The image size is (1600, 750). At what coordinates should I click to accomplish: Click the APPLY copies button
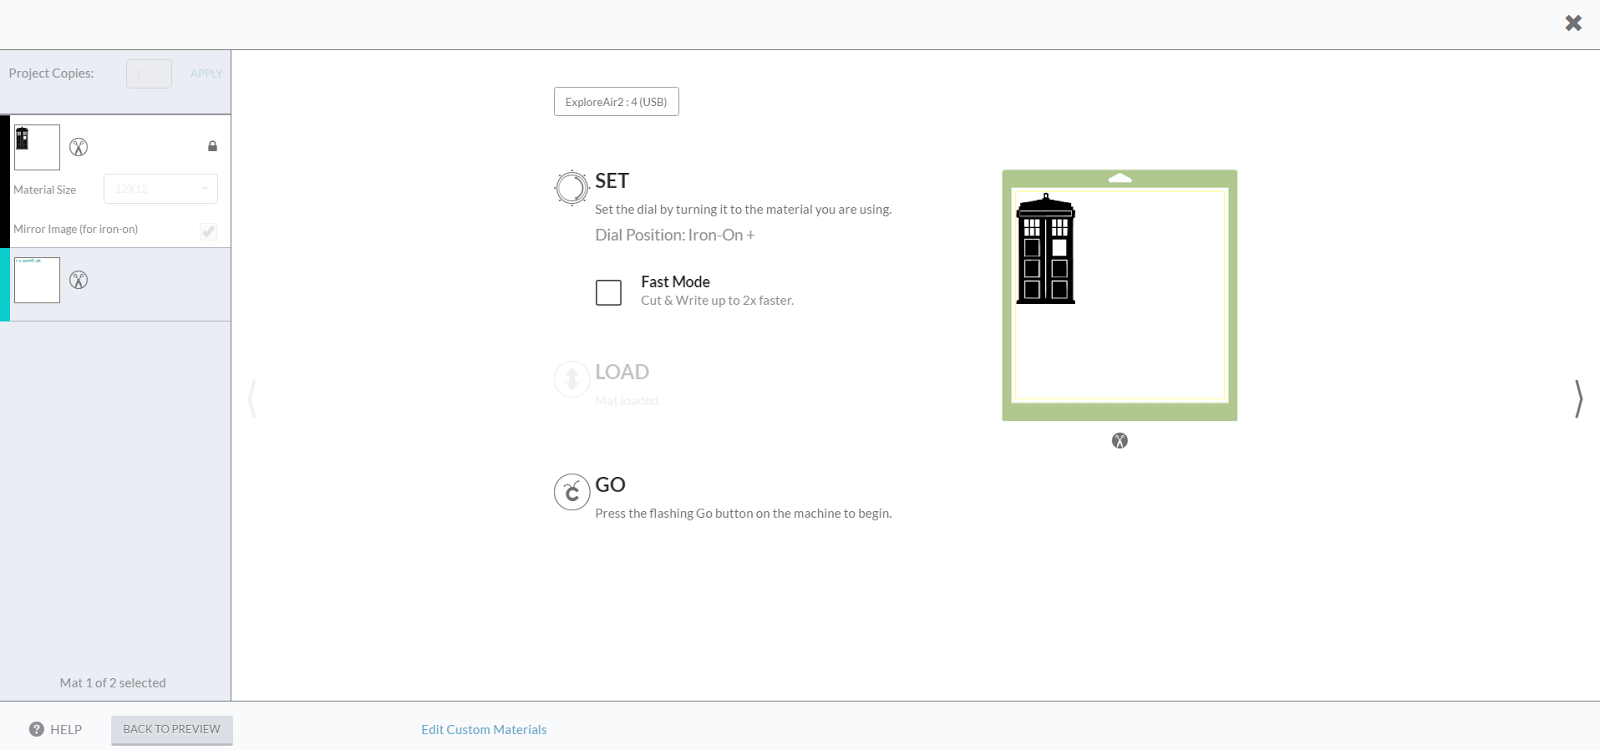coord(206,73)
